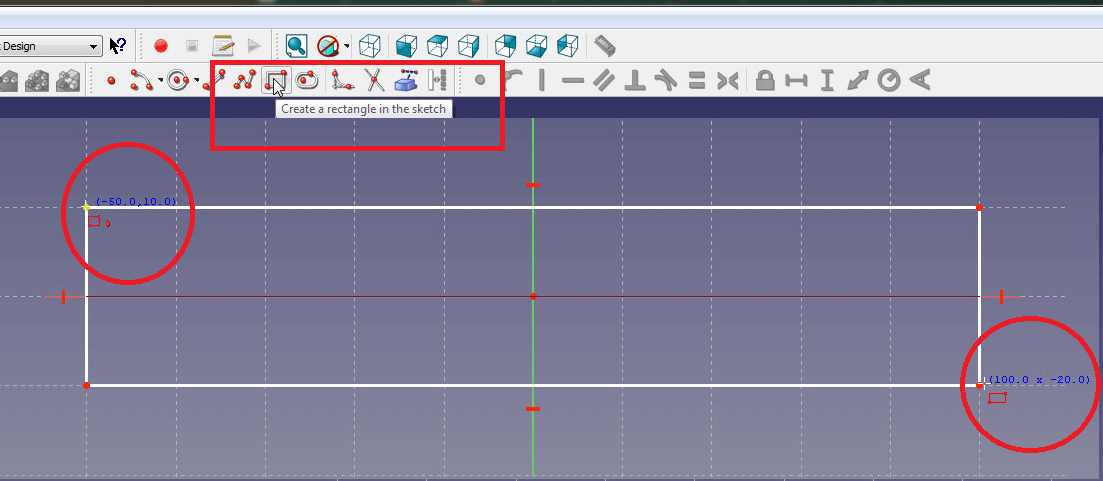Select the rectangle sketch tool

tap(276, 80)
